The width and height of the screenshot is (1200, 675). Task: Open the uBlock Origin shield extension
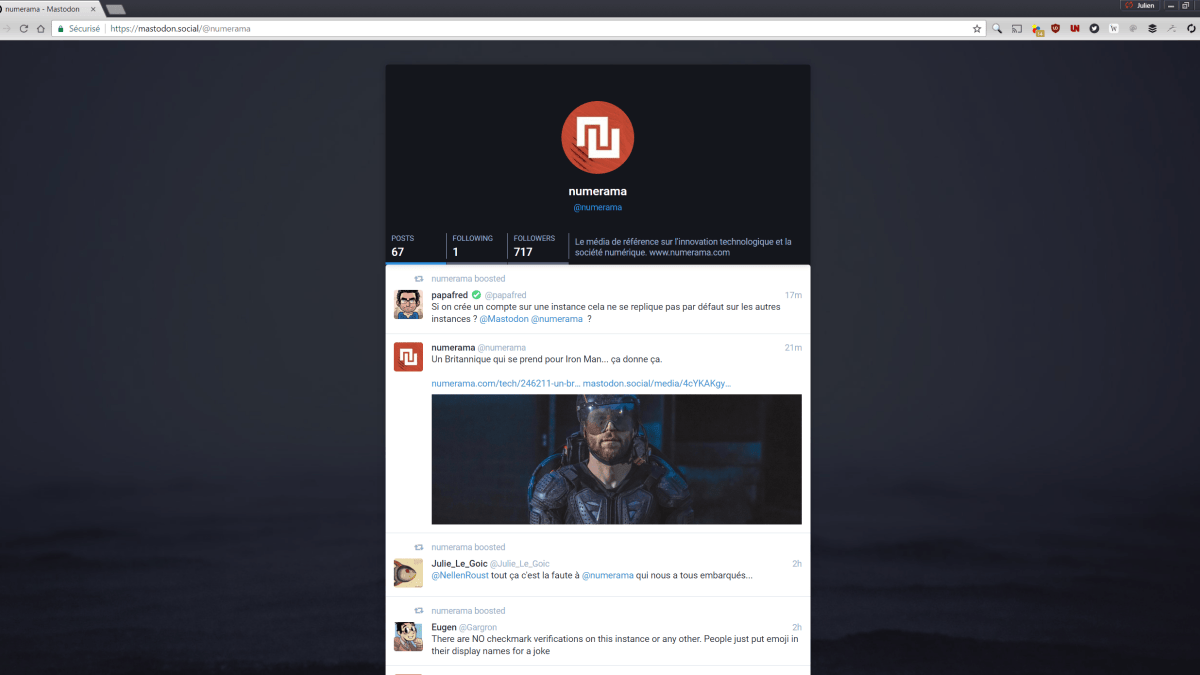click(1055, 29)
